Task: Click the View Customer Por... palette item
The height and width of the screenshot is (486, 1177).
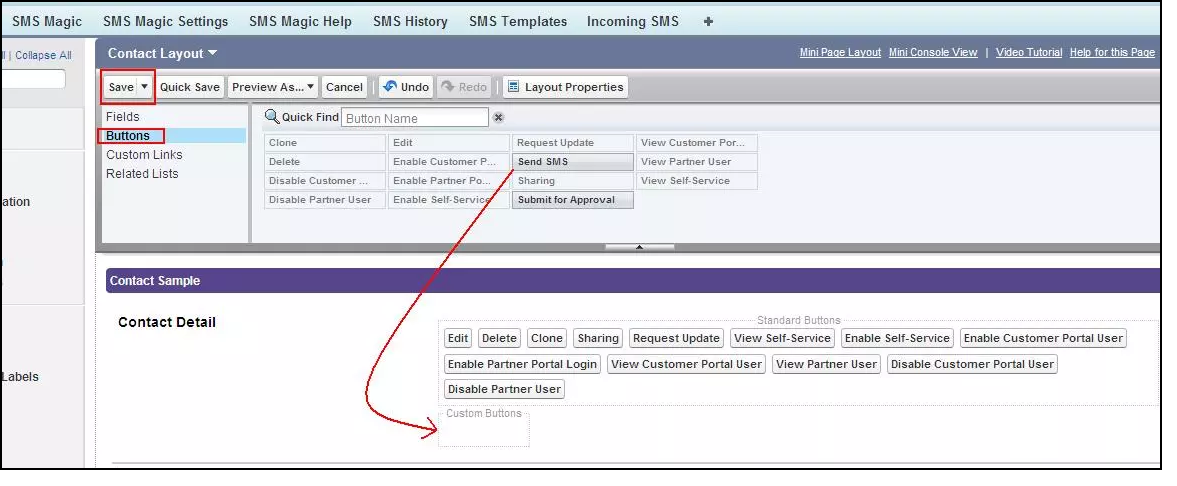Action: point(697,143)
